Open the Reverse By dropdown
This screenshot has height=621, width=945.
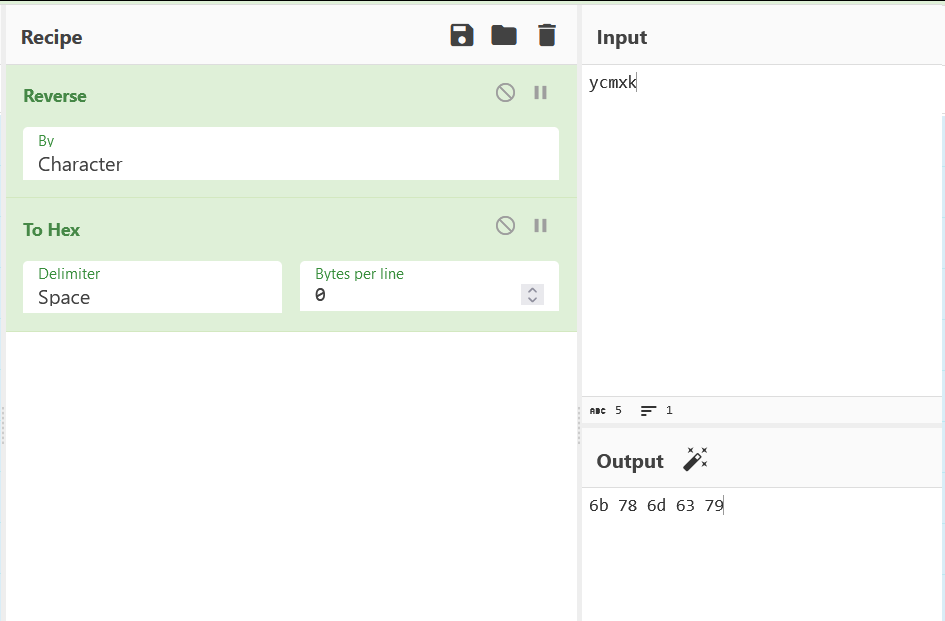click(x=291, y=154)
